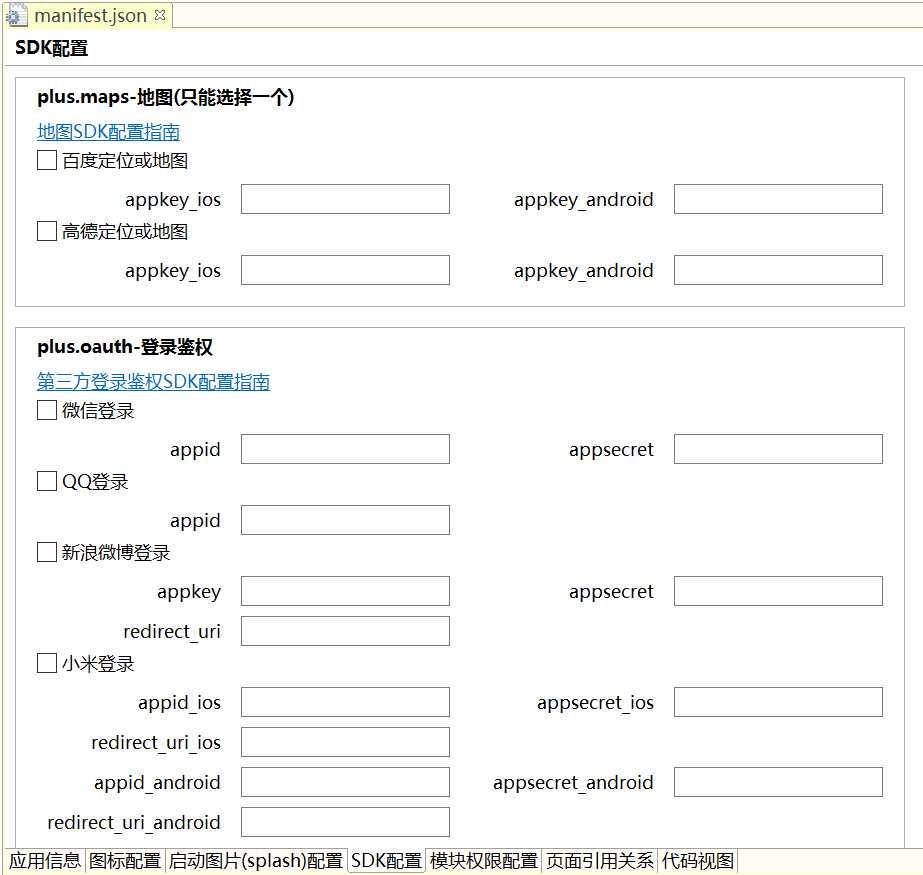Tick the QQ登录 checkbox
This screenshot has width=923, height=875.
(47, 482)
